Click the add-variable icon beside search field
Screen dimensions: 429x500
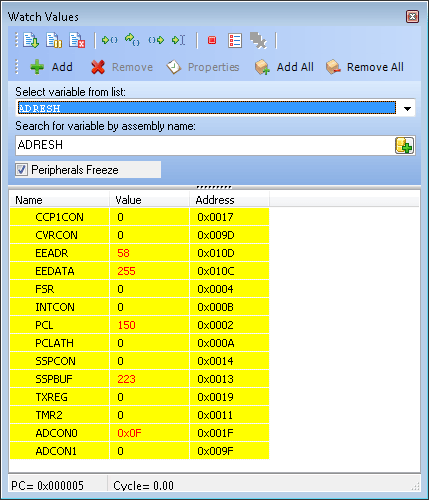405,145
